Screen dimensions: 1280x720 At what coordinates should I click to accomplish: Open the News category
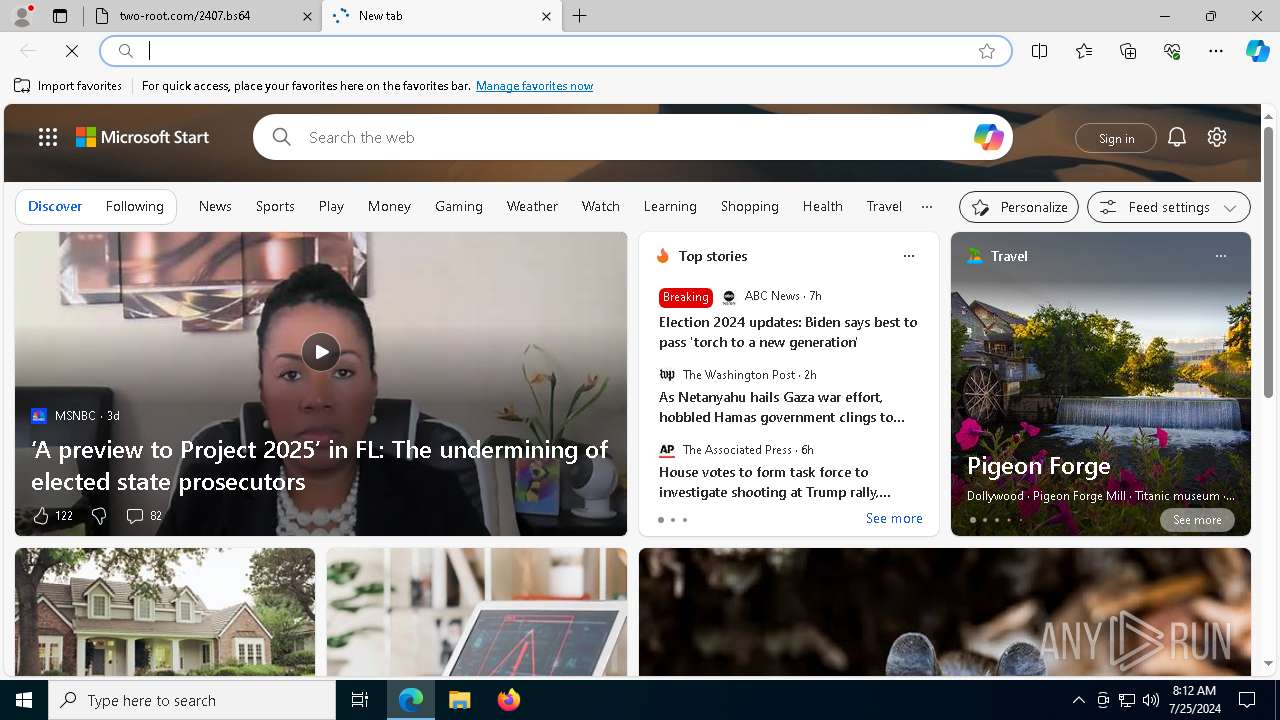pos(215,206)
